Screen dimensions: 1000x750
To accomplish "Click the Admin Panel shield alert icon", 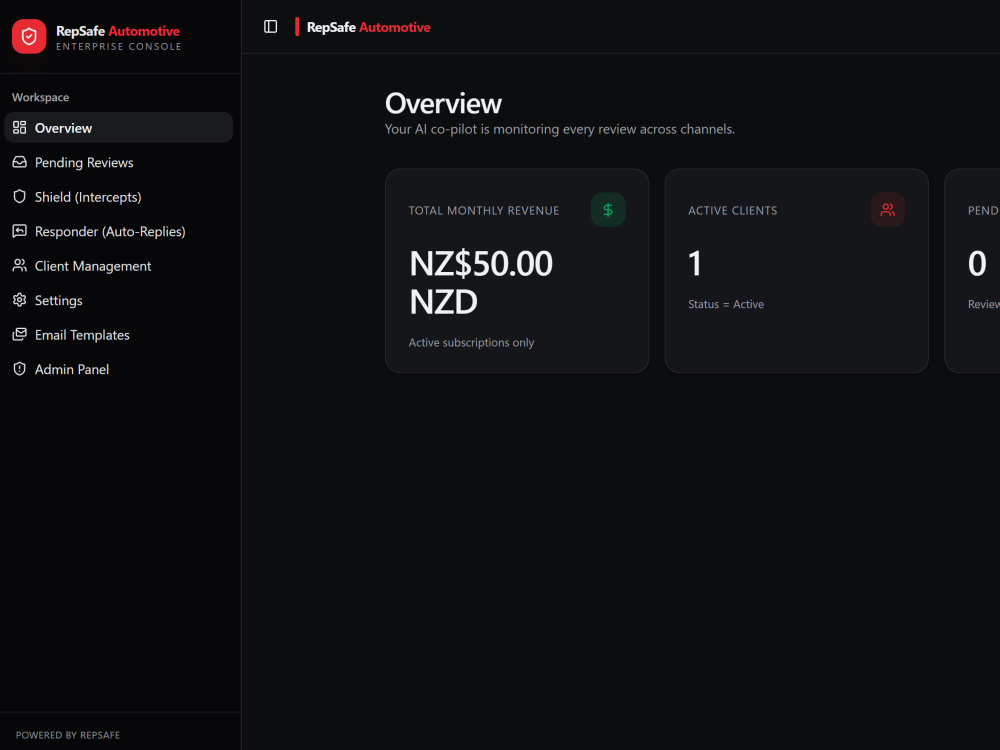I will (x=20, y=369).
